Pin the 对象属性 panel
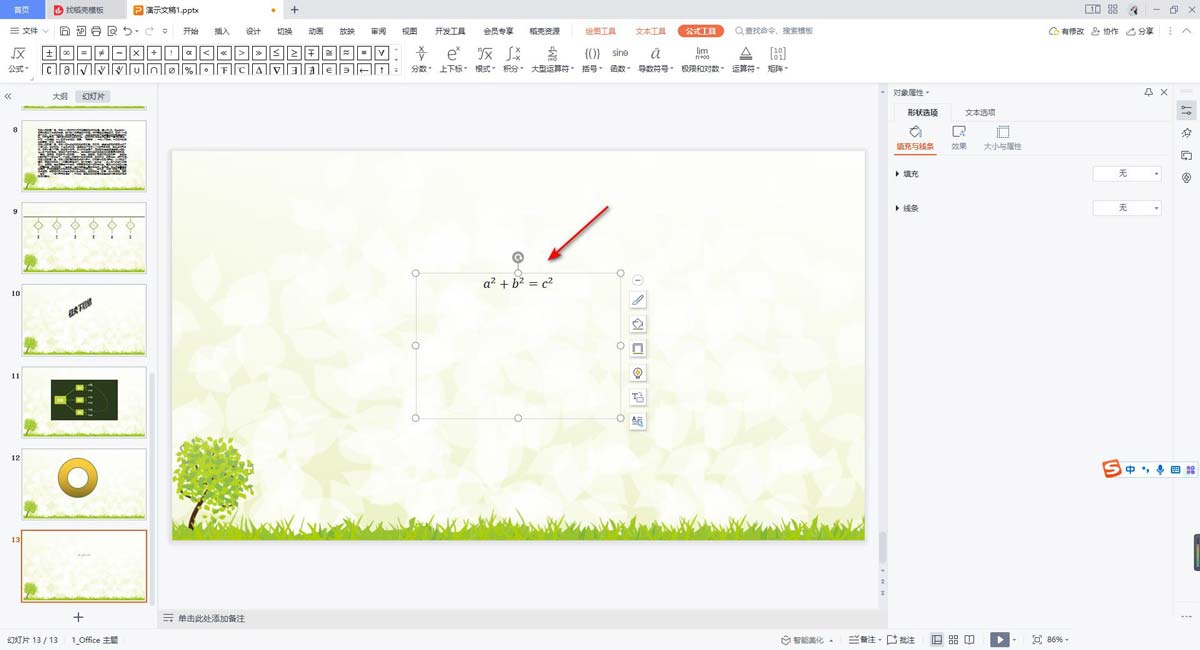Image resolution: width=1200 pixels, height=650 pixels. click(1149, 92)
